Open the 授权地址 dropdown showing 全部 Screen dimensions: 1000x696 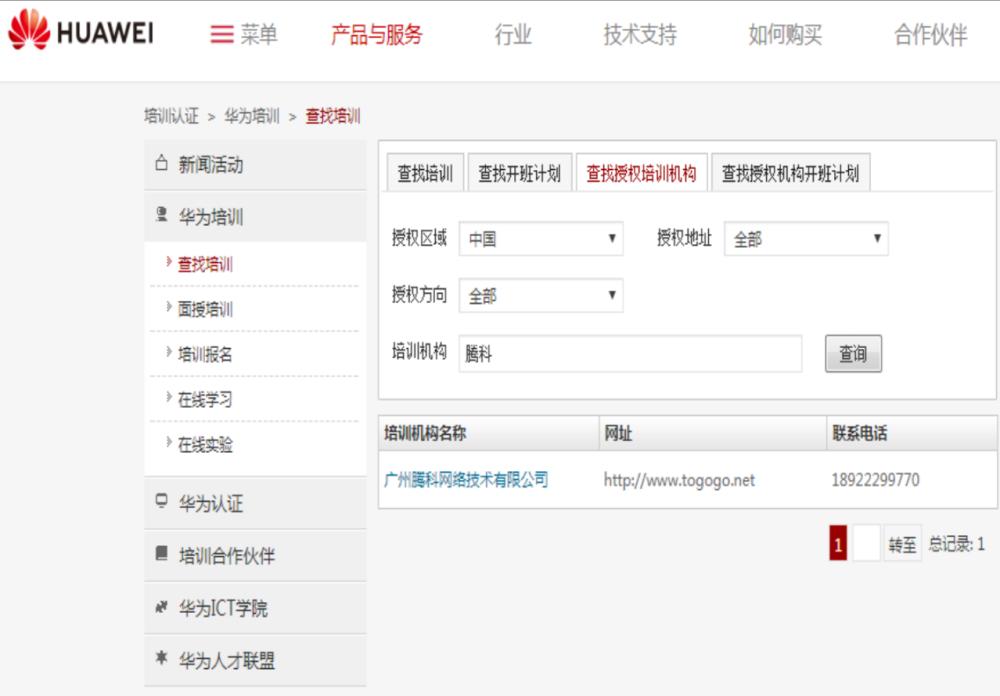pos(806,239)
